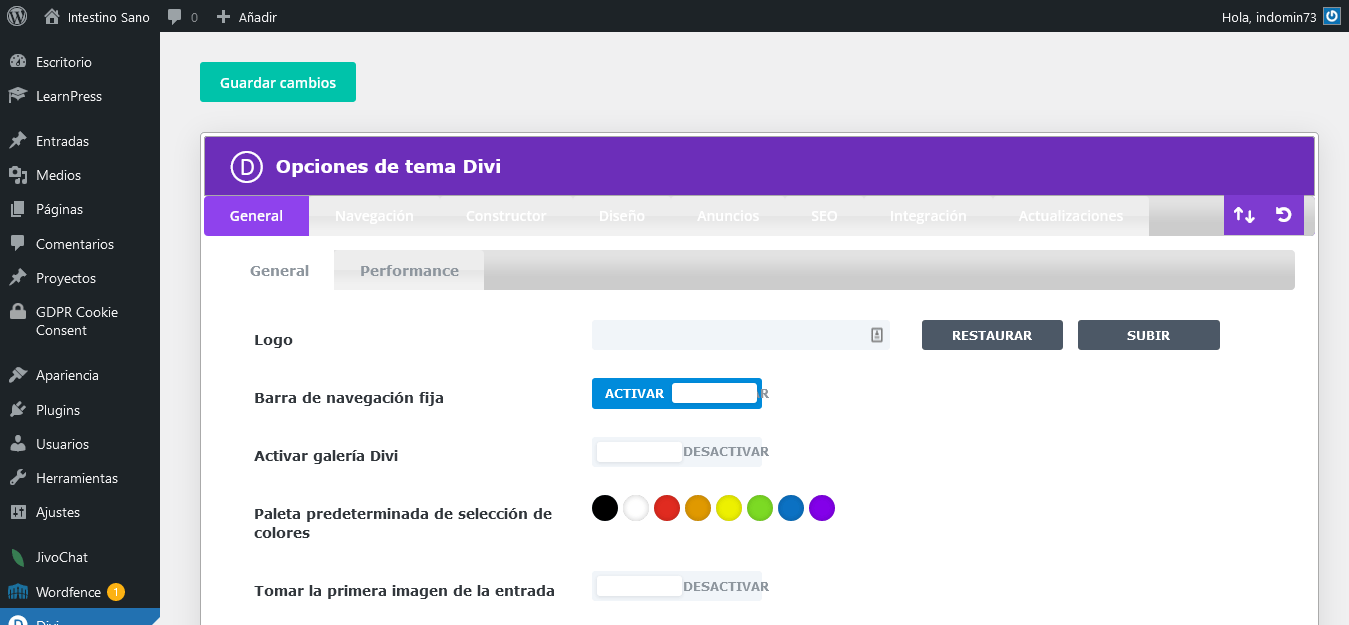The width and height of the screenshot is (1349, 625).
Task: Click the Wordfence notification badge
Action: pyautogui.click(x=116, y=592)
